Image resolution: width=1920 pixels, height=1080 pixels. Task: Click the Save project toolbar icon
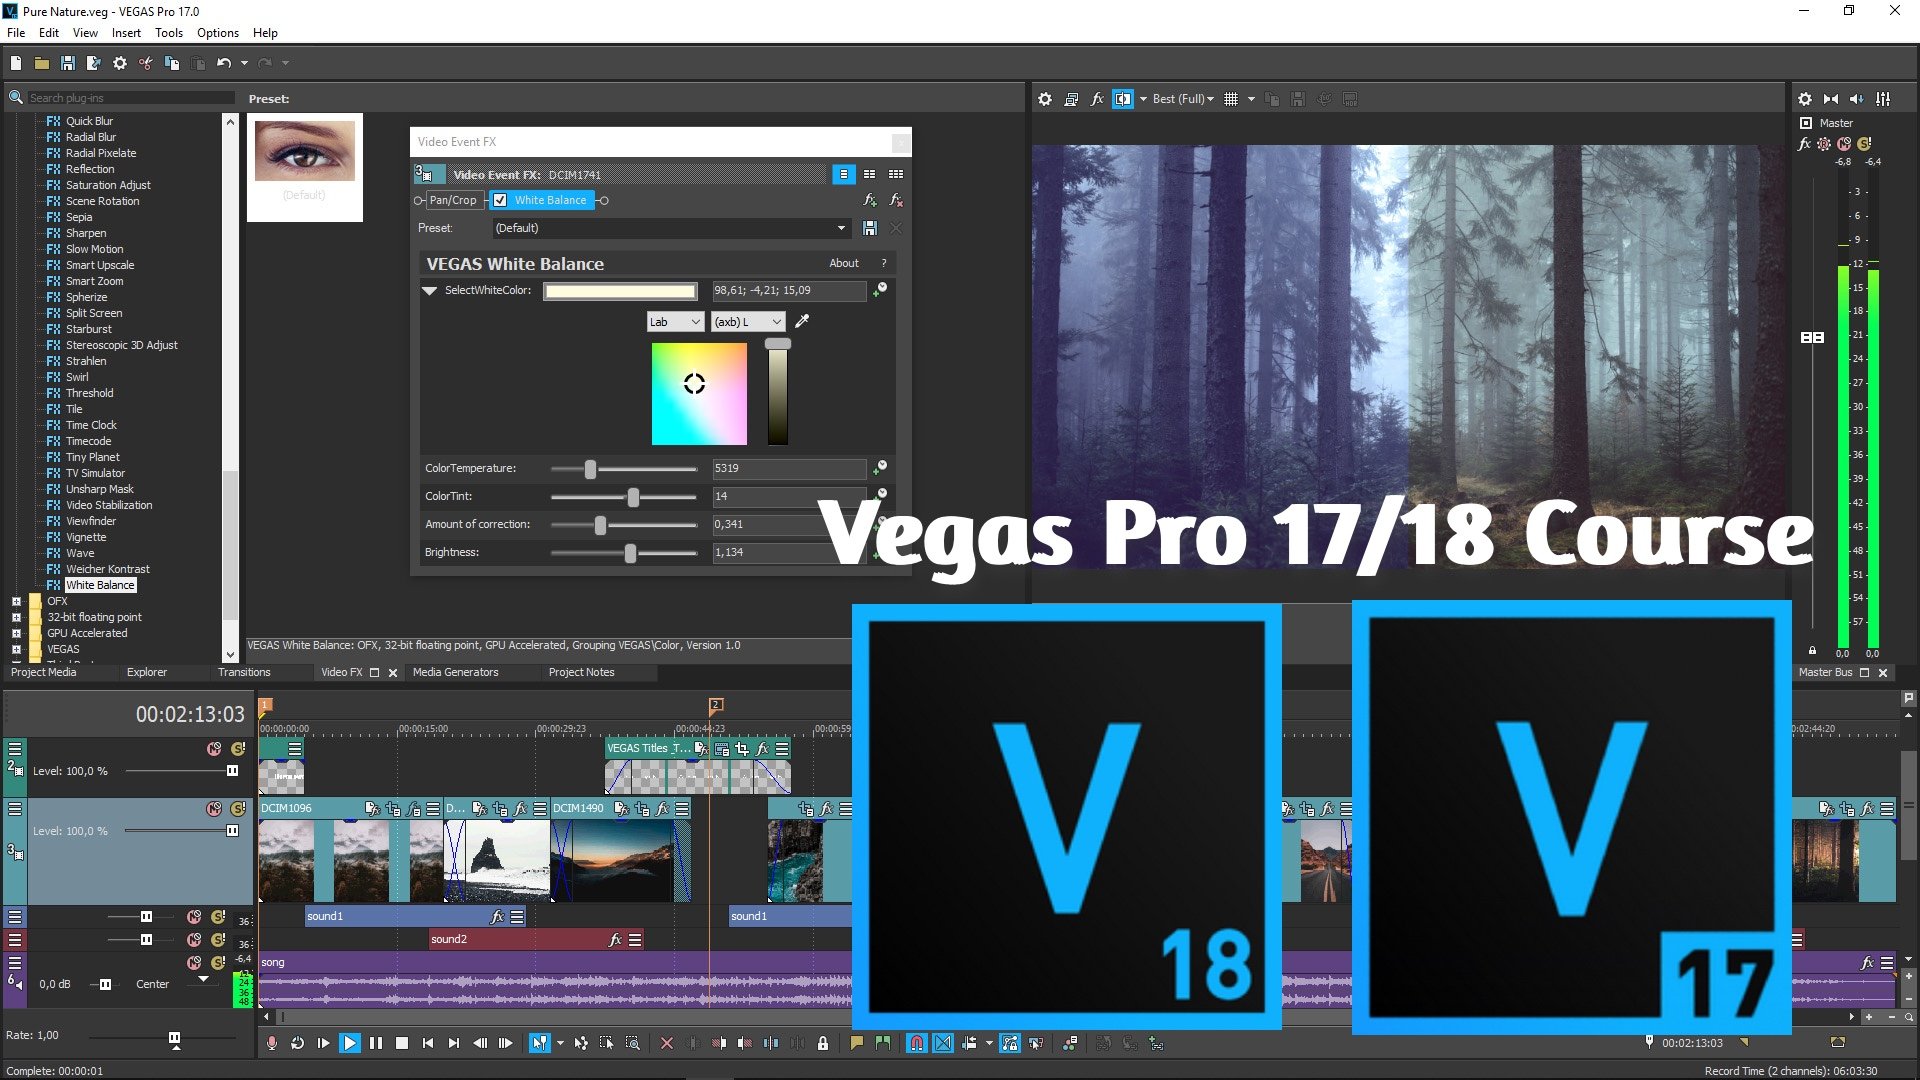[67, 63]
